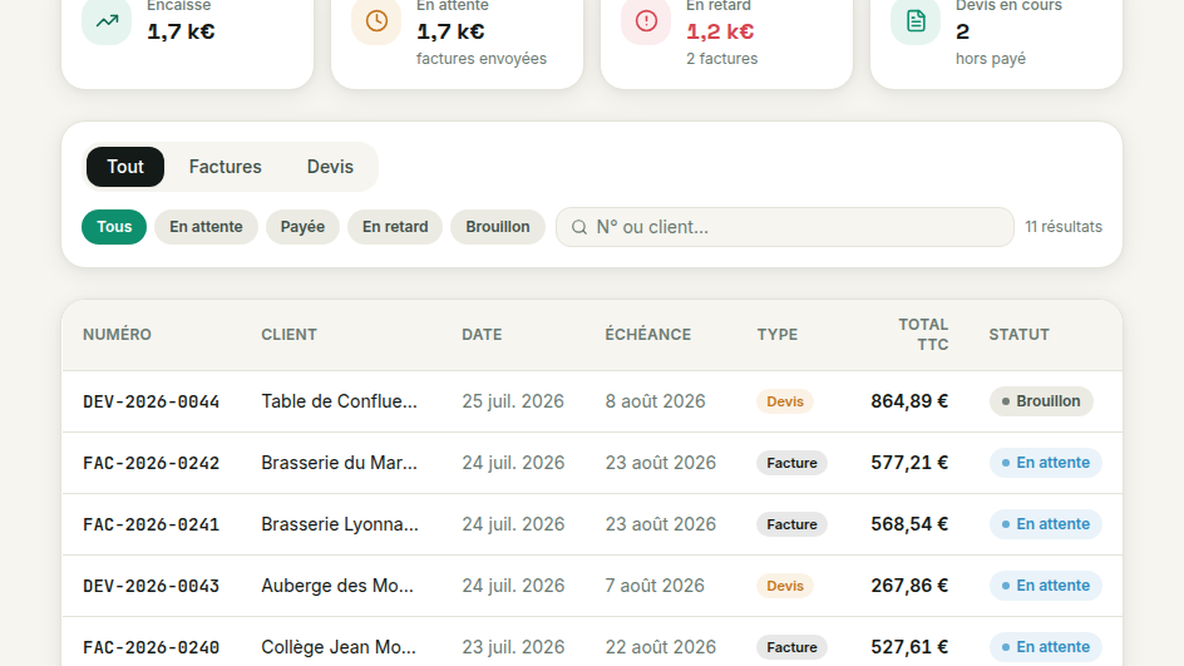
Task: Open quote DEV-2026-0043
Action: (x=151, y=586)
